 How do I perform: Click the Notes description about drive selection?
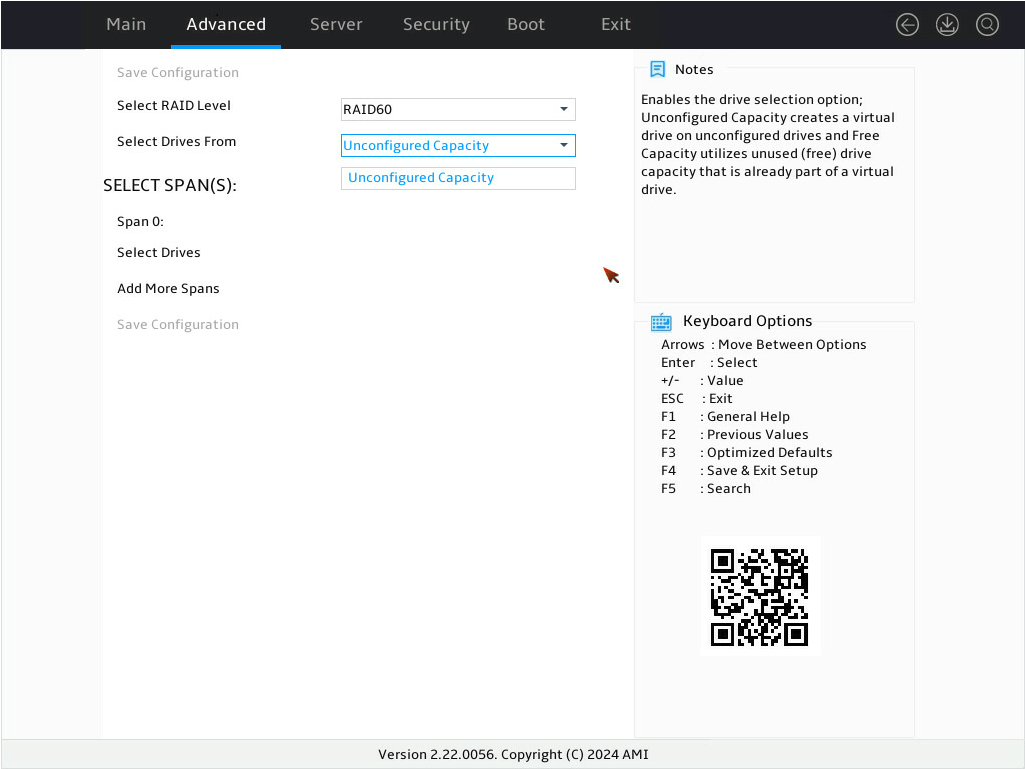coord(768,145)
